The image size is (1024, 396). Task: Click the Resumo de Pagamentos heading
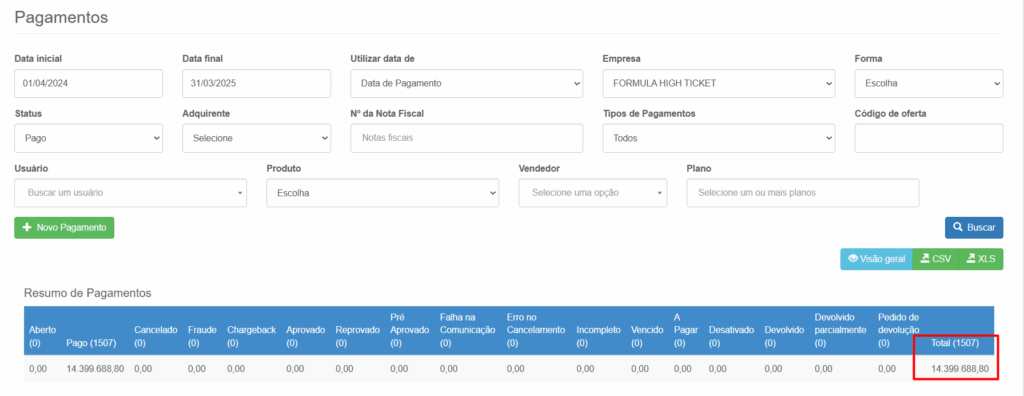coord(88,293)
